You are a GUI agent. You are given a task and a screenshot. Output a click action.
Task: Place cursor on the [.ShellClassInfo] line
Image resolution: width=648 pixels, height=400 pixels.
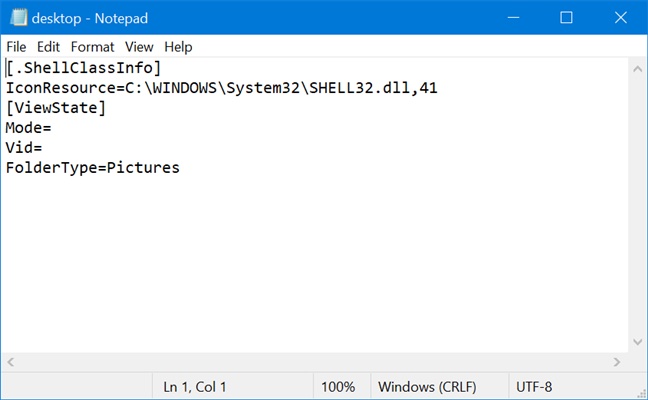[83, 68]
